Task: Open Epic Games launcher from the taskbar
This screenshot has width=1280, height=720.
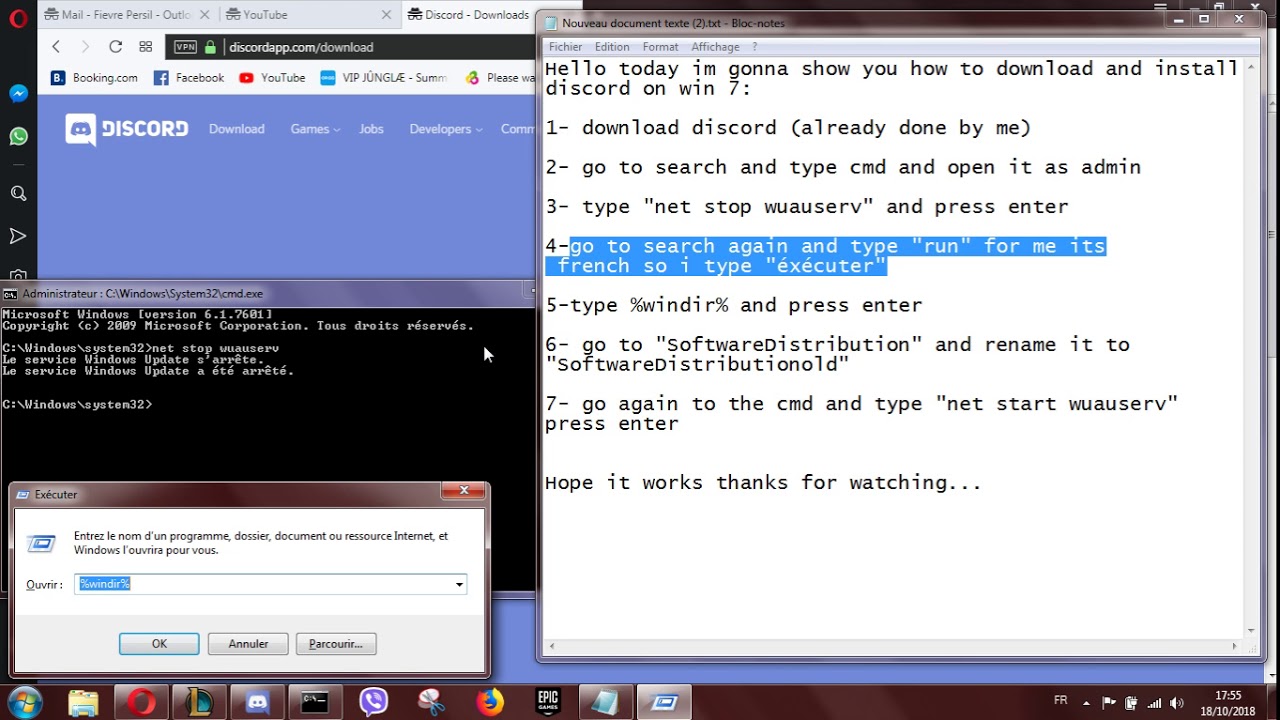Action: 548,702
